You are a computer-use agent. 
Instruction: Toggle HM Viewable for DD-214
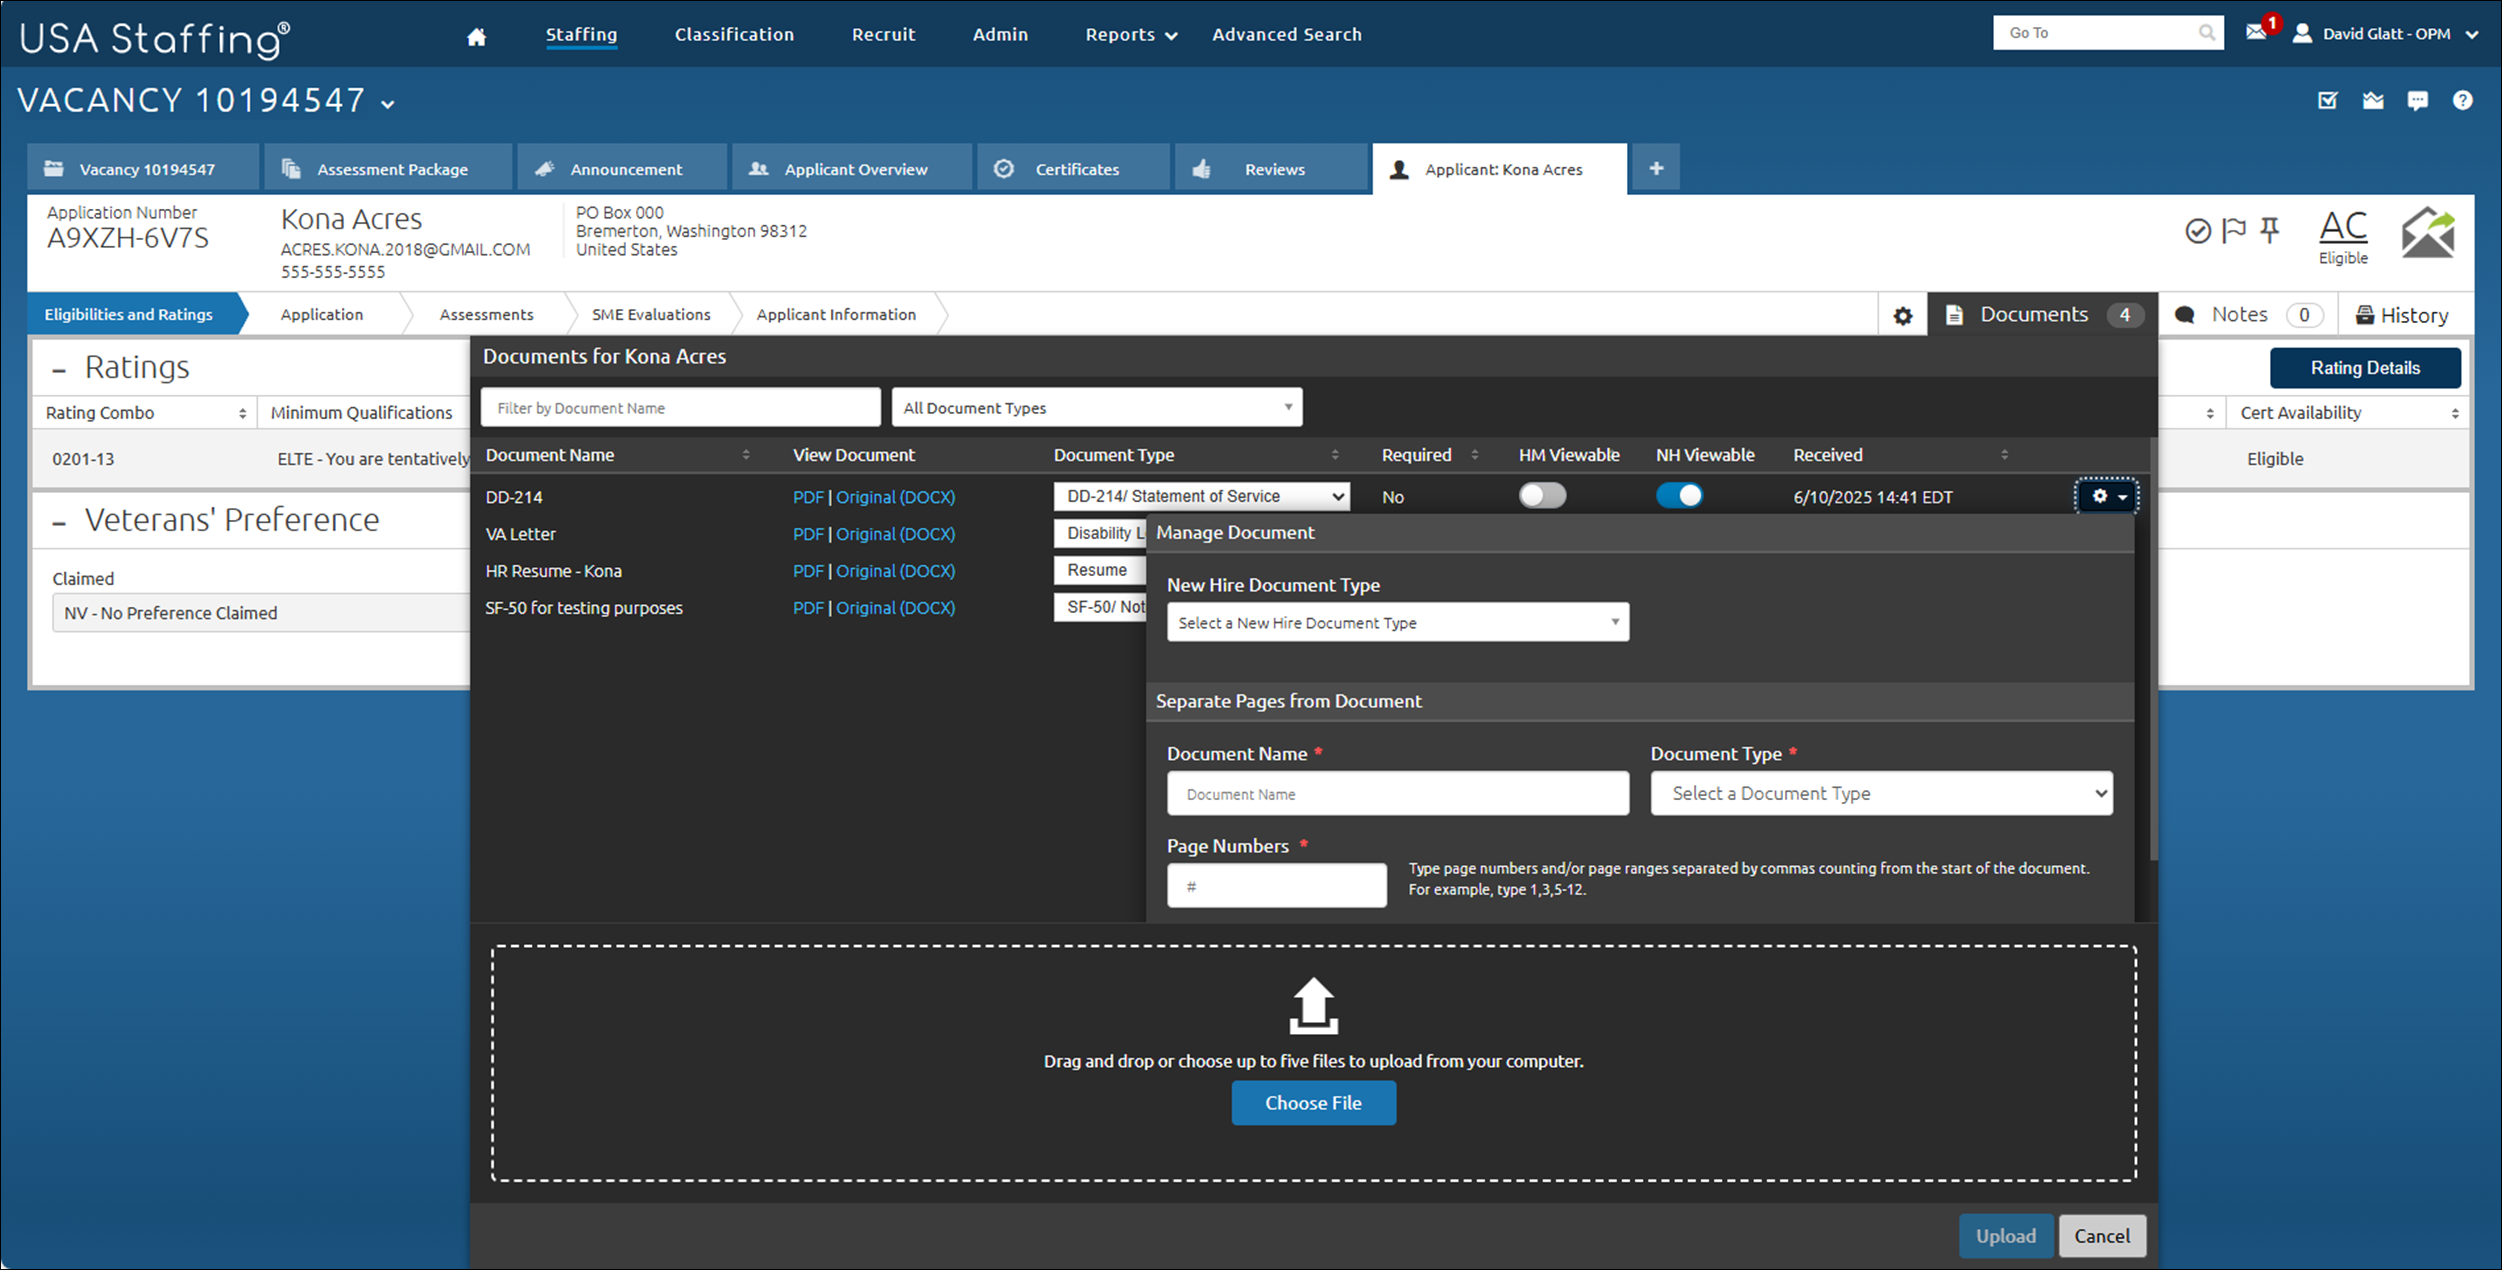[x=1542, y=496]
